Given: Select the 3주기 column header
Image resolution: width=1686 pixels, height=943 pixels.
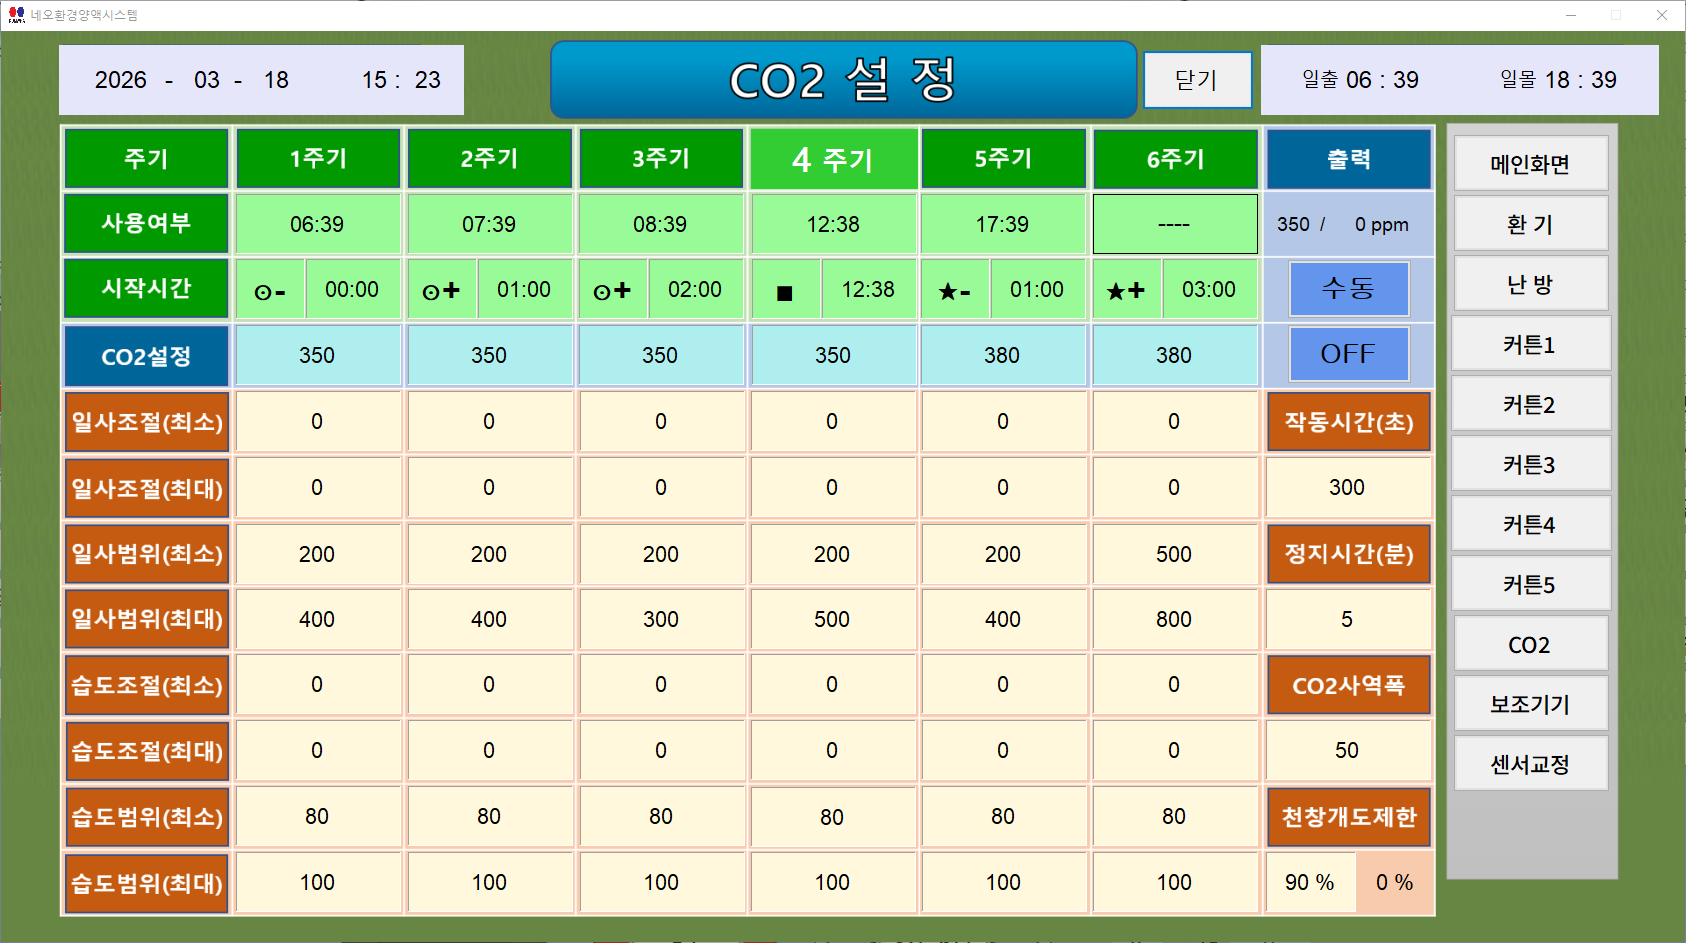Looking at the screenshot, I should point(661,158).
